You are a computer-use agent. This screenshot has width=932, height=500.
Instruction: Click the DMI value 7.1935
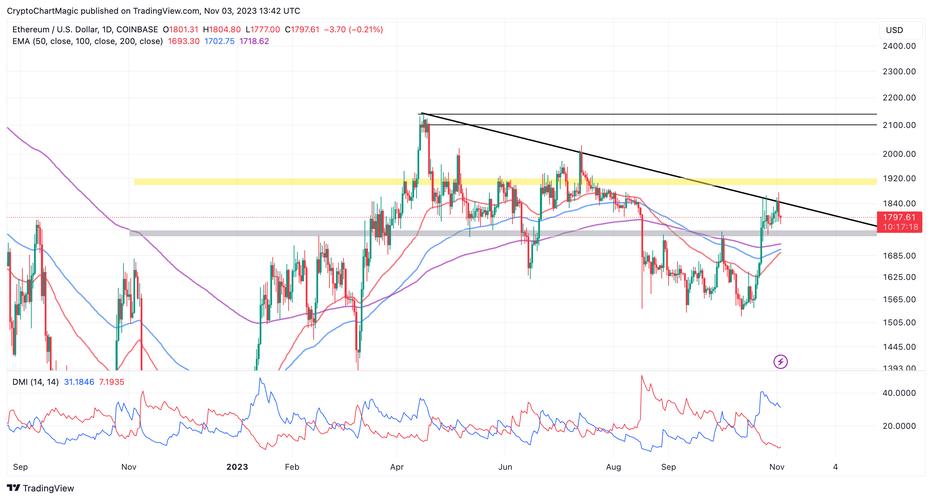pyautogui.click(x=111, y=382)
